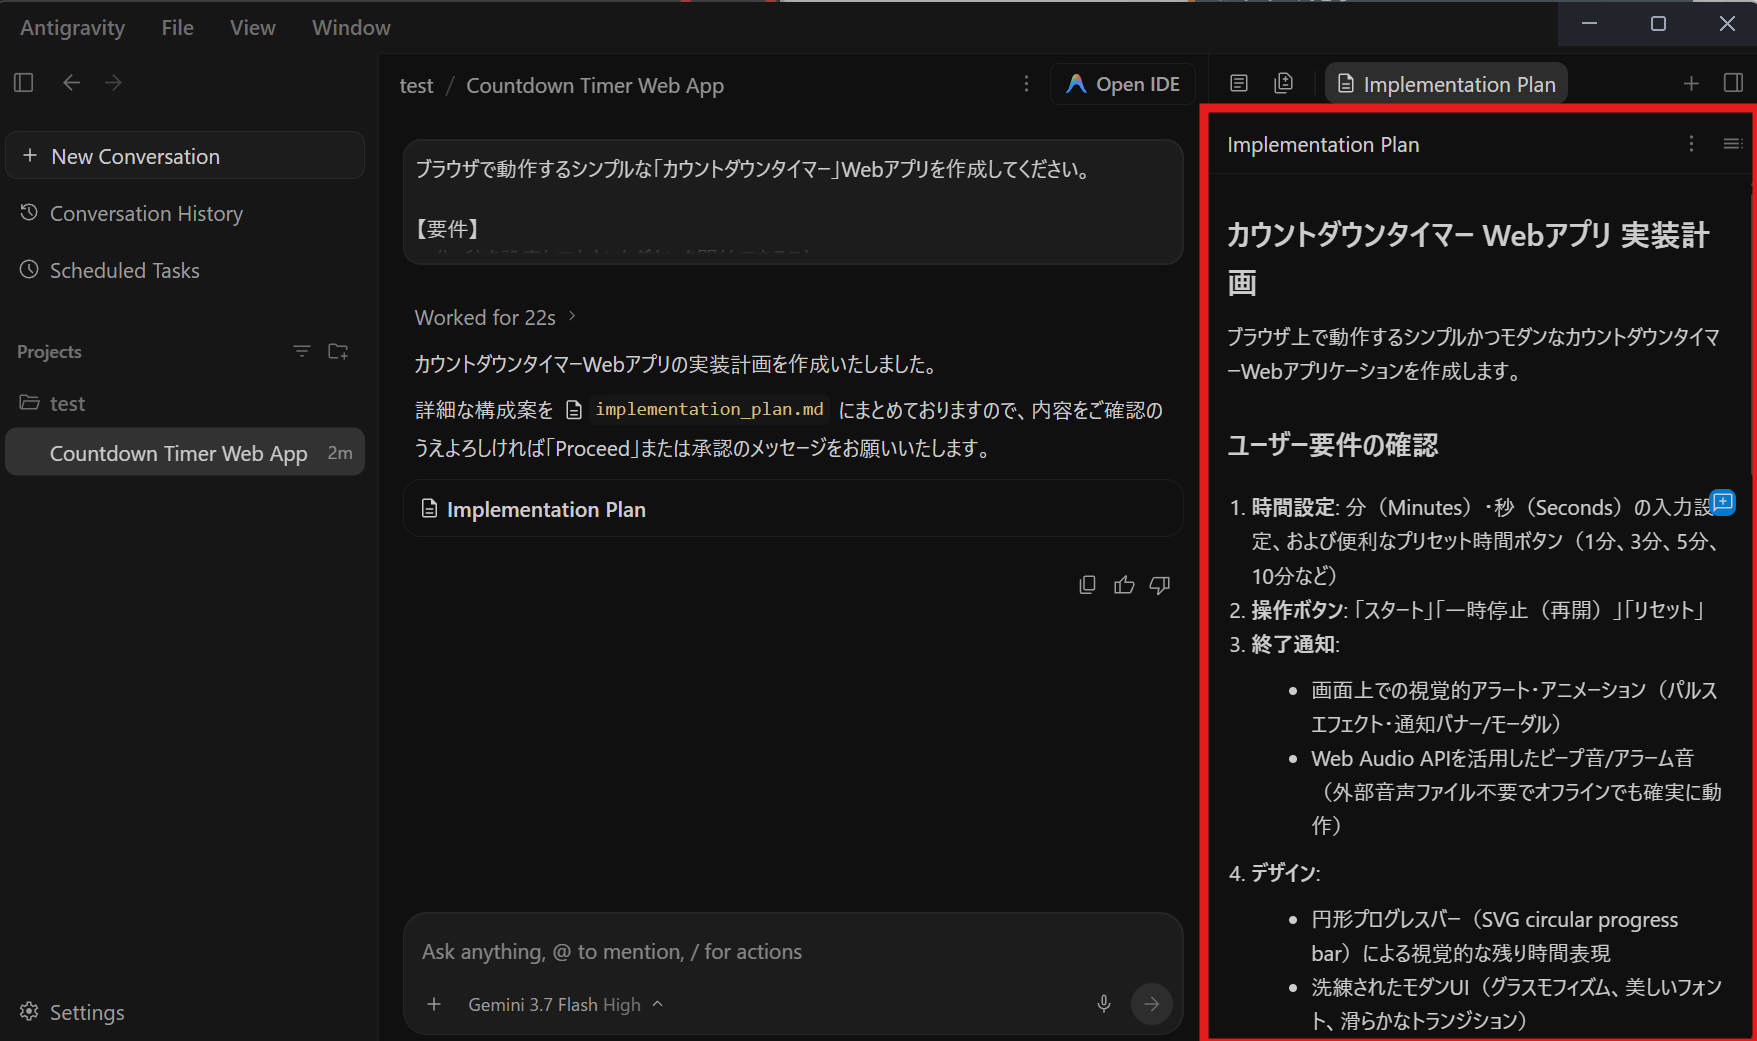Viewport: 1757px width, 1041px height.
Task: Add a new project folder icon
Action: pos(338,351)
